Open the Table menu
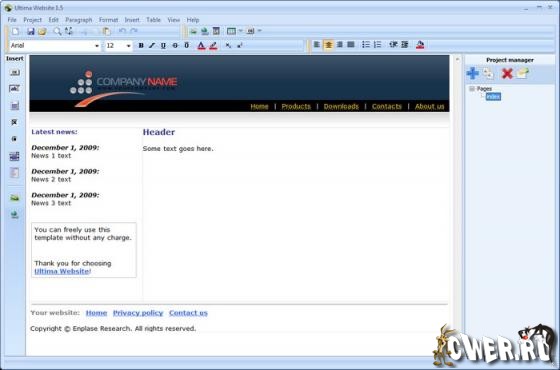The height and width of the screenshot is (370, 560). tap(153, 20)
